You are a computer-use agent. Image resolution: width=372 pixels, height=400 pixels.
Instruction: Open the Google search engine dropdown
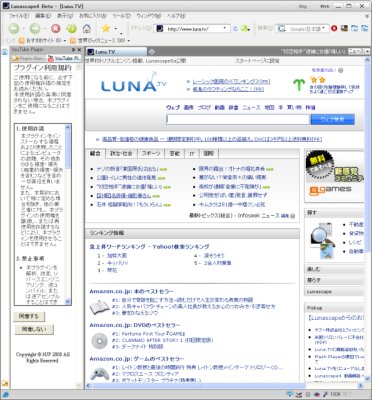324,29
